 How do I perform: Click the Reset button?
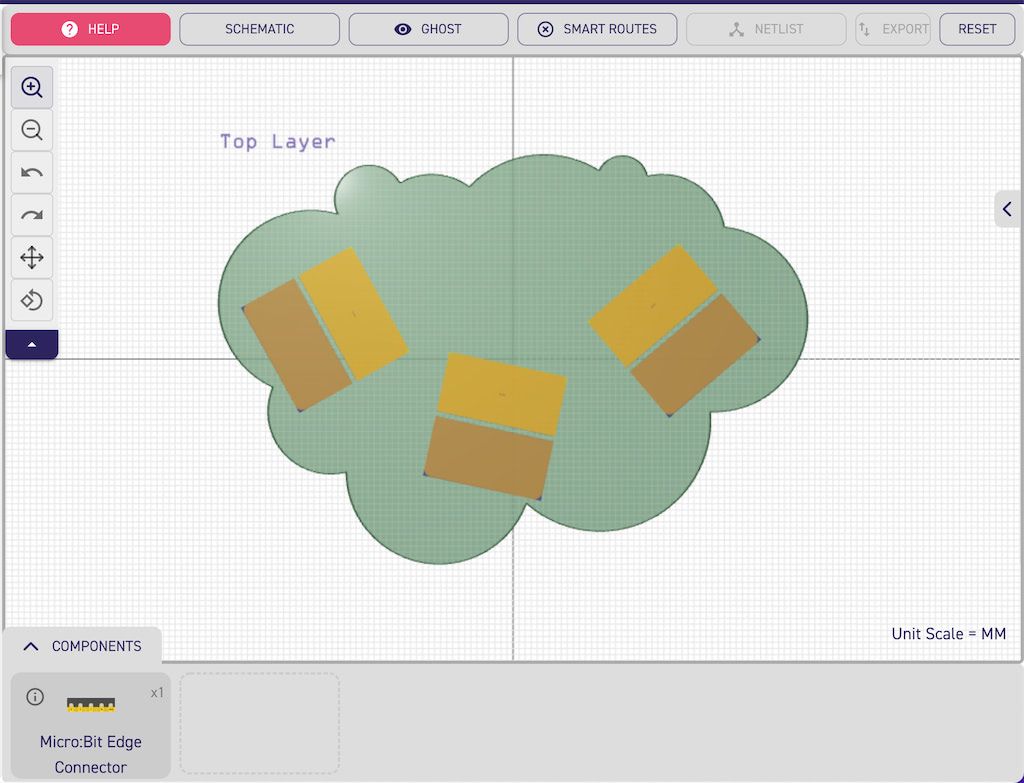click(976, 29)
